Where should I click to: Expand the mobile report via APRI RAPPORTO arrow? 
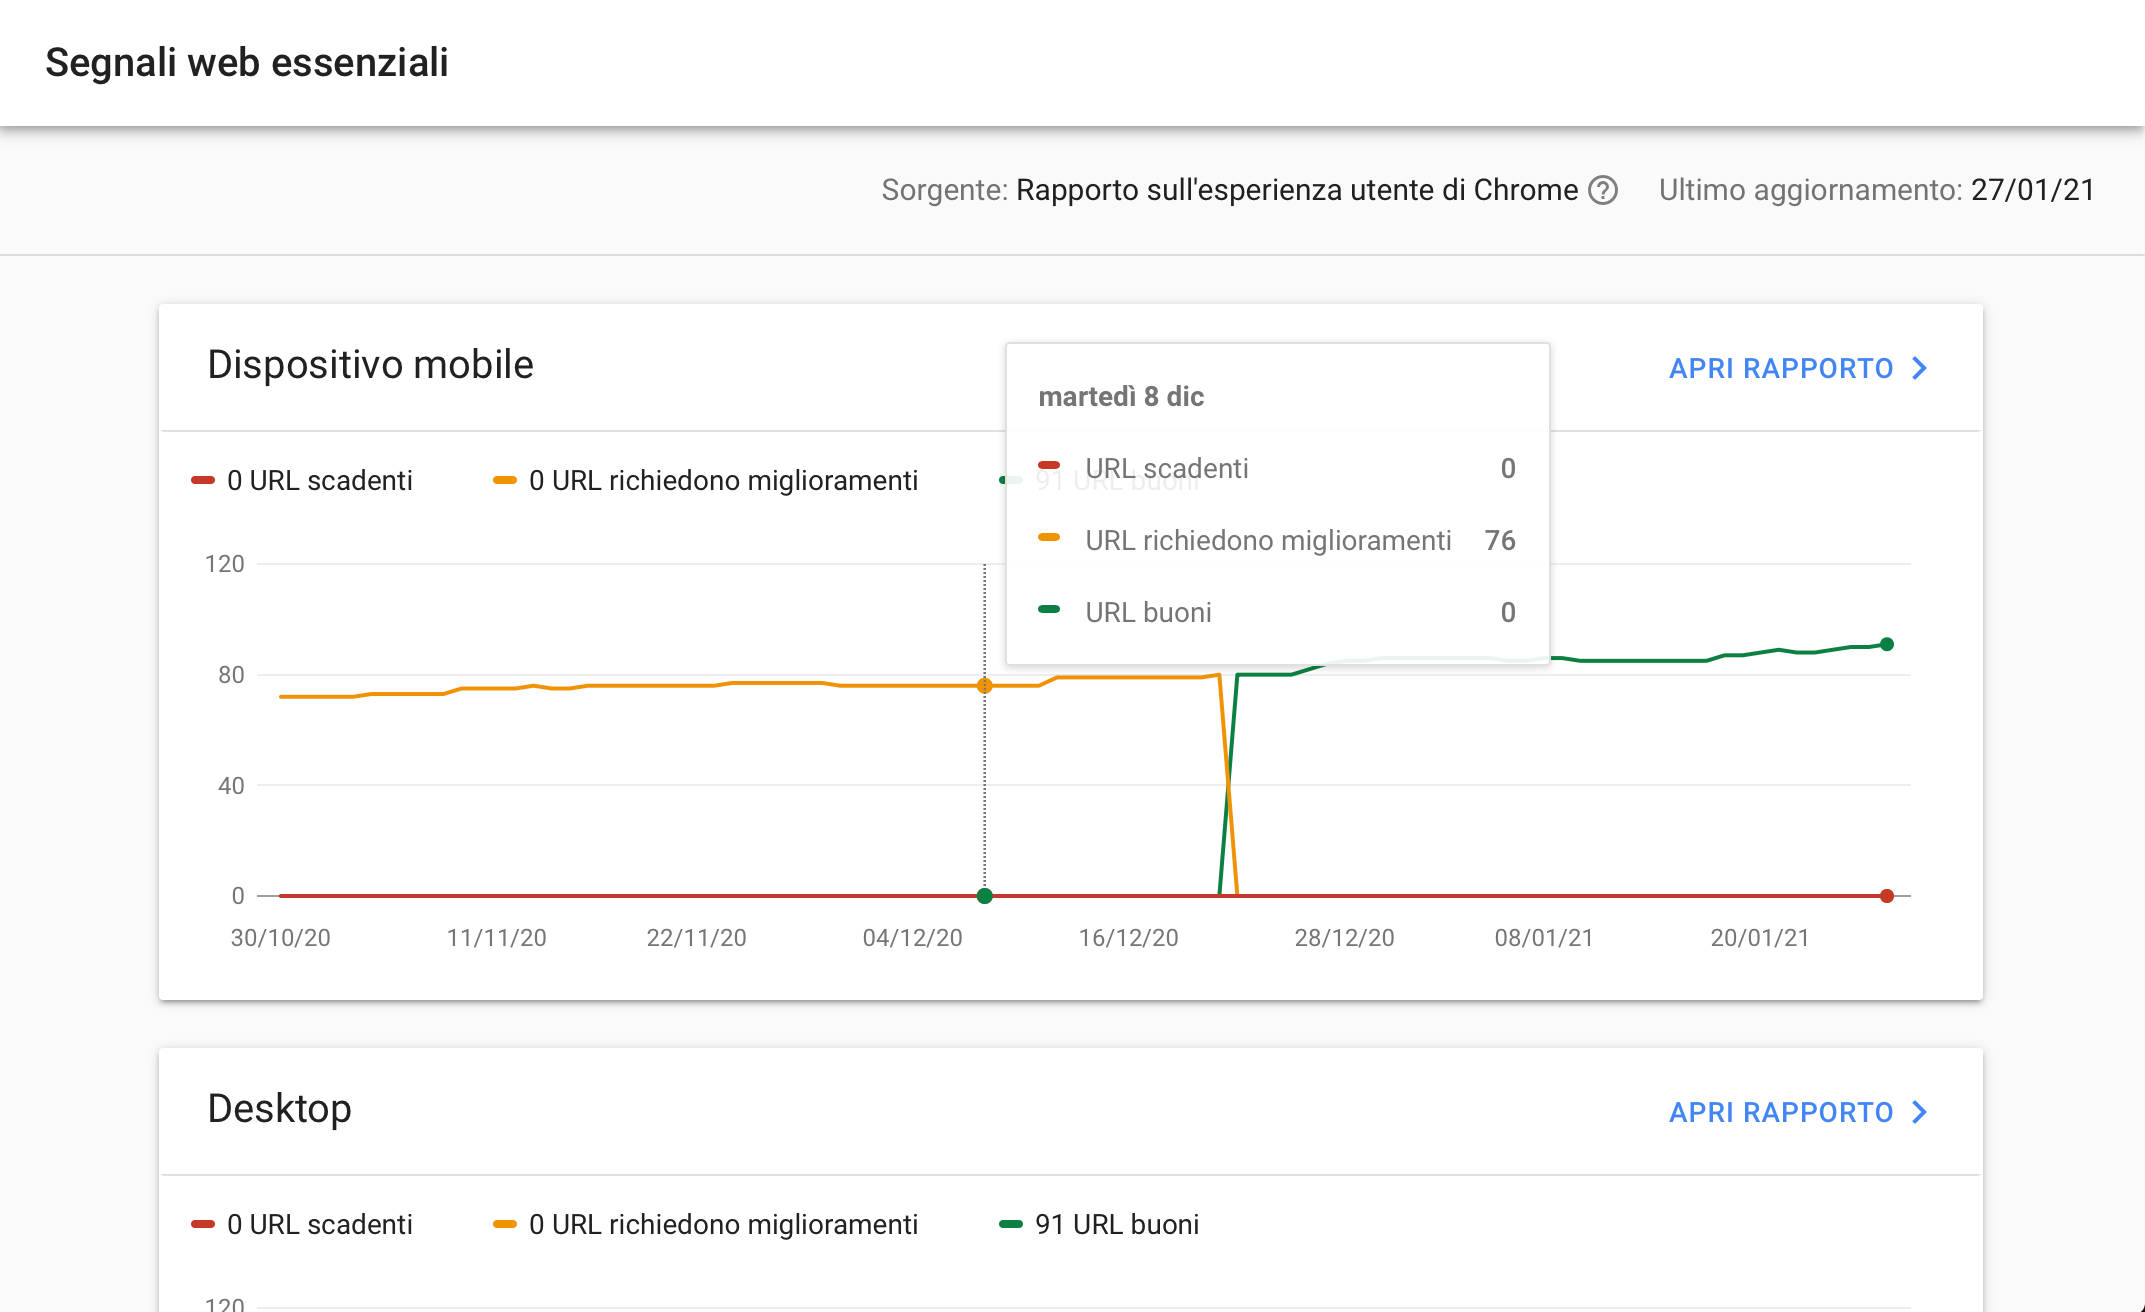(1919, 368)
